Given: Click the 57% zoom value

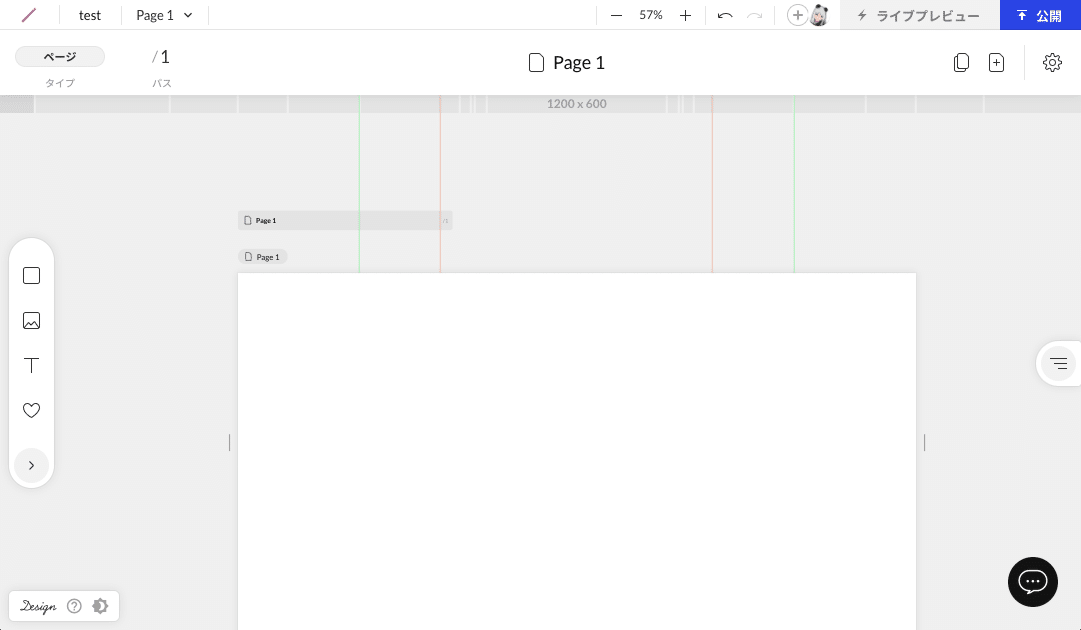Looking at the screenshot, I should (x=651, y=14).
